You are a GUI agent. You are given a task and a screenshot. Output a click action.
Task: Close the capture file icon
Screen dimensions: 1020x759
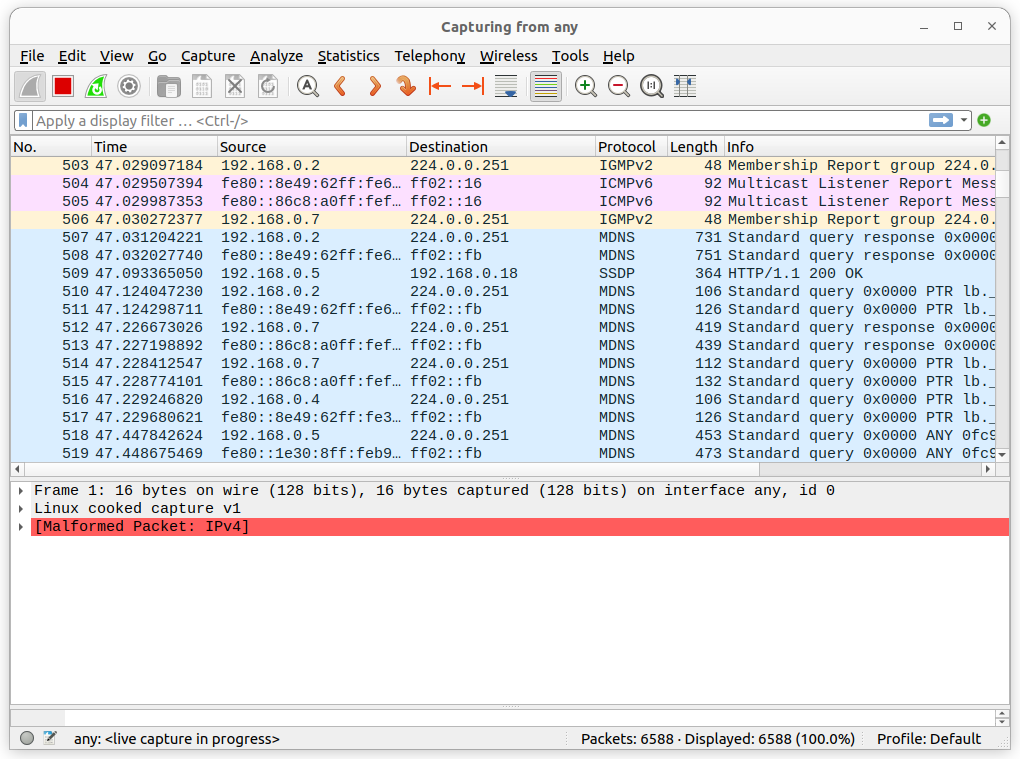(x=235, y=87)
